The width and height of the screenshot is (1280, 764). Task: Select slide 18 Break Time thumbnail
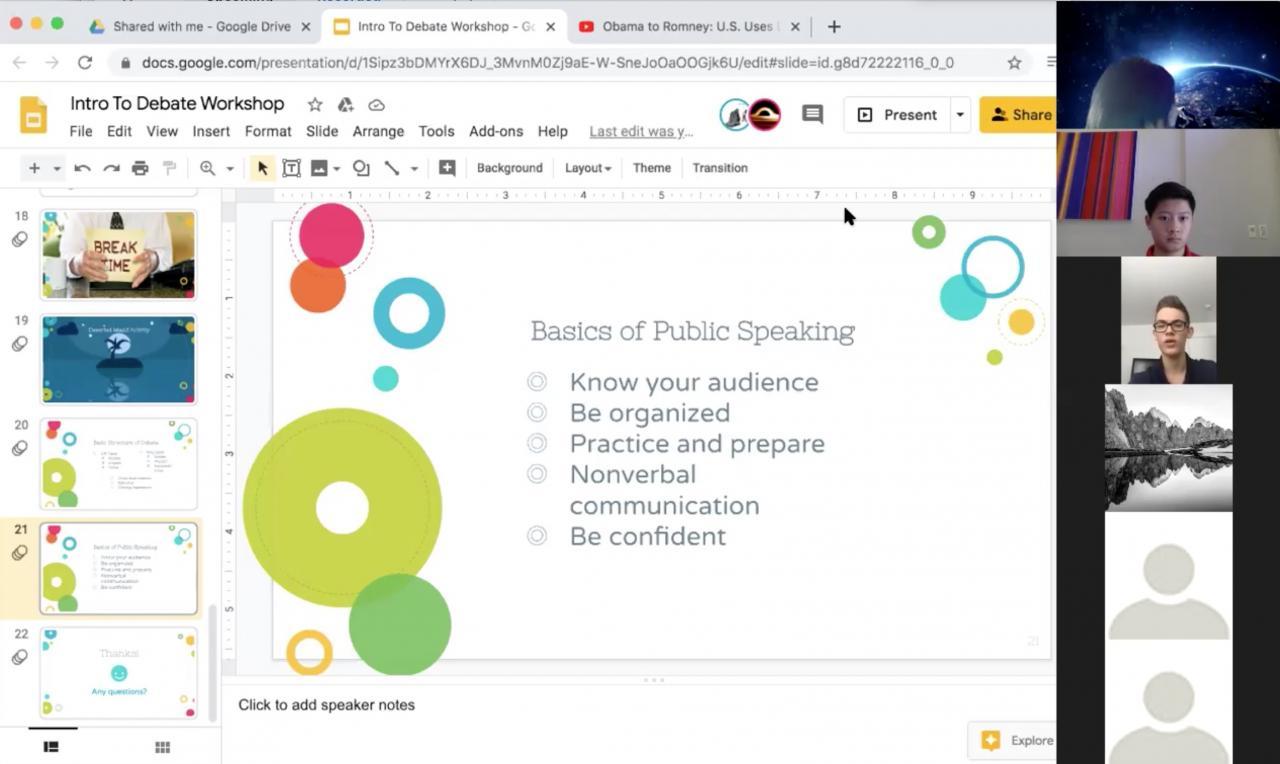click(x=119, y=255)
